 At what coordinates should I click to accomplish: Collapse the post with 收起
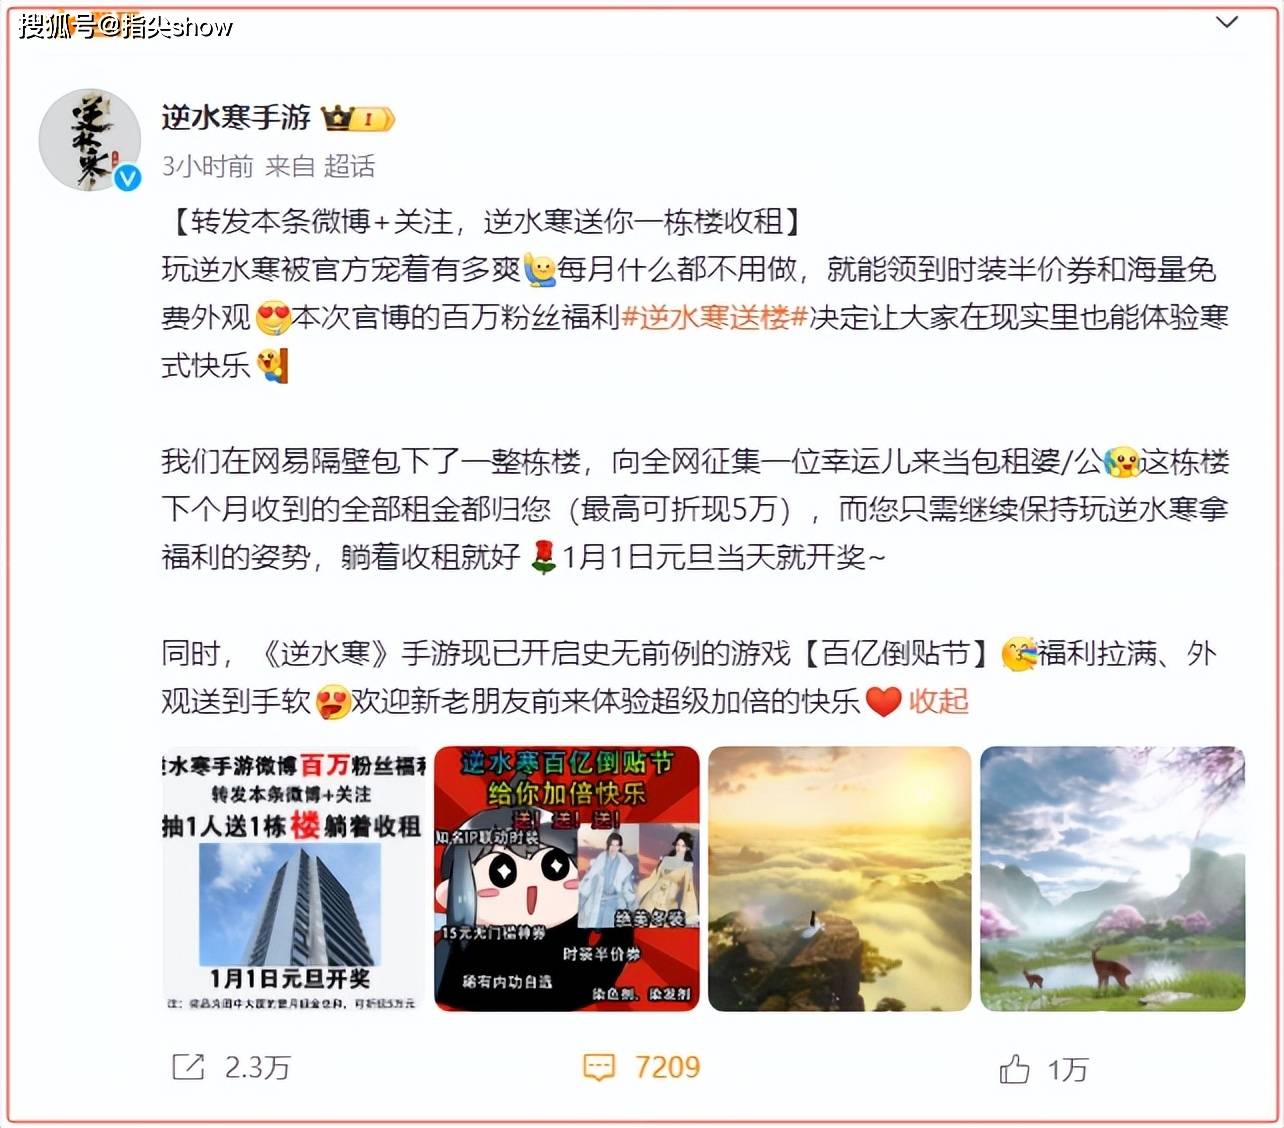pyautogui.click(x=938, y=701)
